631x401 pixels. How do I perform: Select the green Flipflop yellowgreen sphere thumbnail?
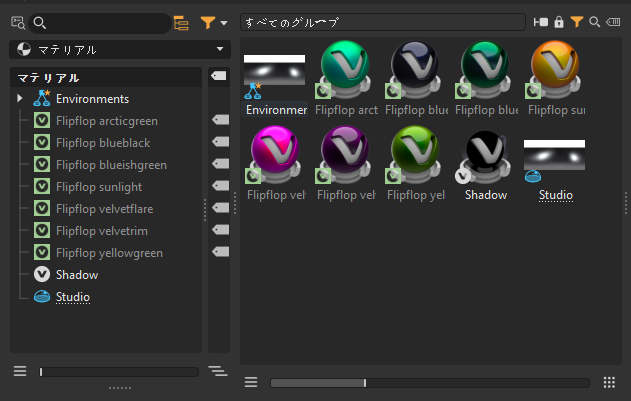[415, 155]
